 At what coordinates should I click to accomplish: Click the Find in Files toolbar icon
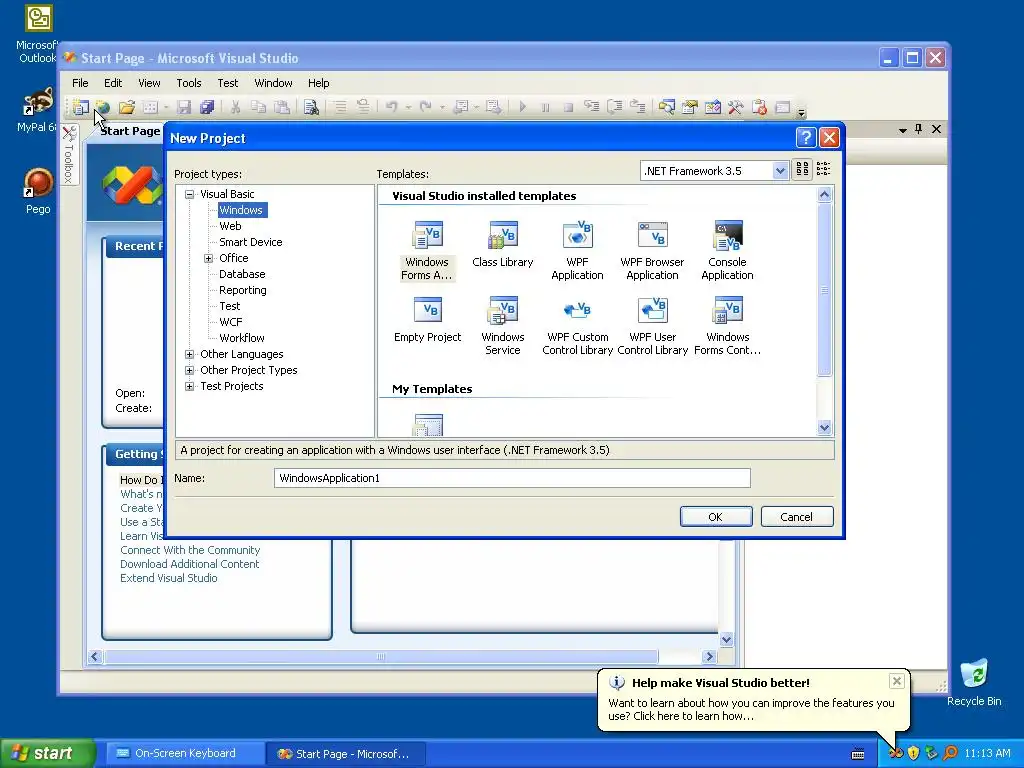pos(312,107)
